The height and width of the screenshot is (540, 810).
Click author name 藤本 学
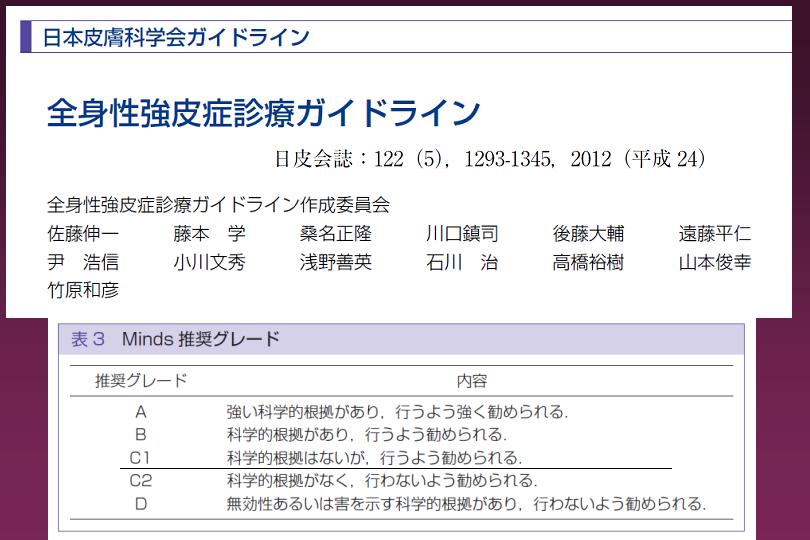click(209, 234)
